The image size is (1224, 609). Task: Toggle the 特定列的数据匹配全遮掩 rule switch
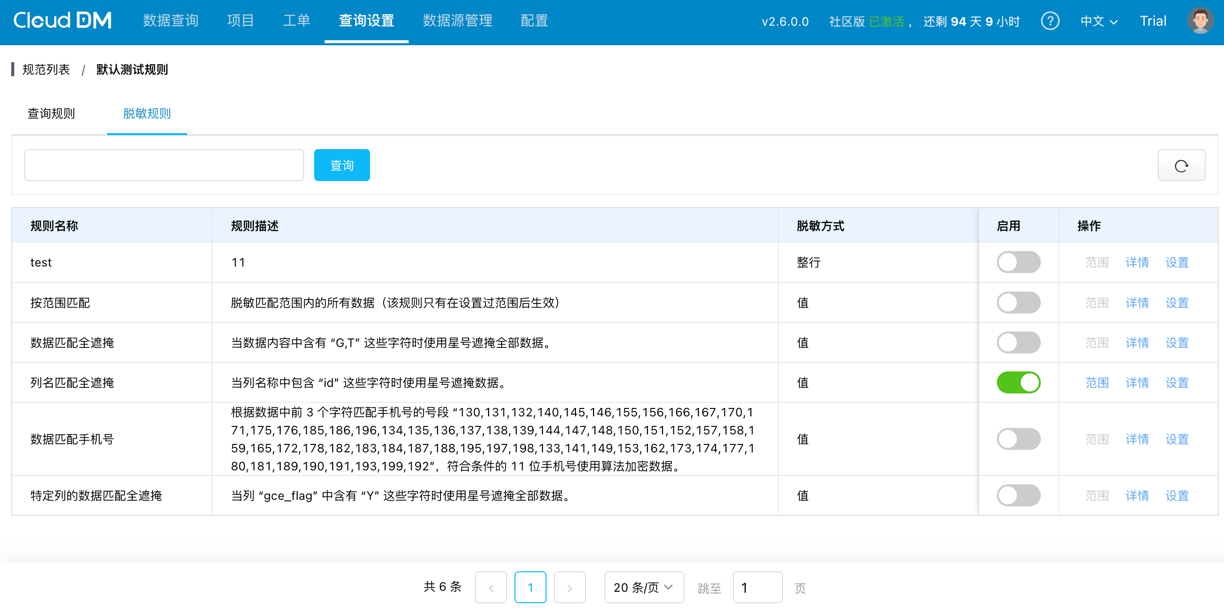tap(1018, 496)
